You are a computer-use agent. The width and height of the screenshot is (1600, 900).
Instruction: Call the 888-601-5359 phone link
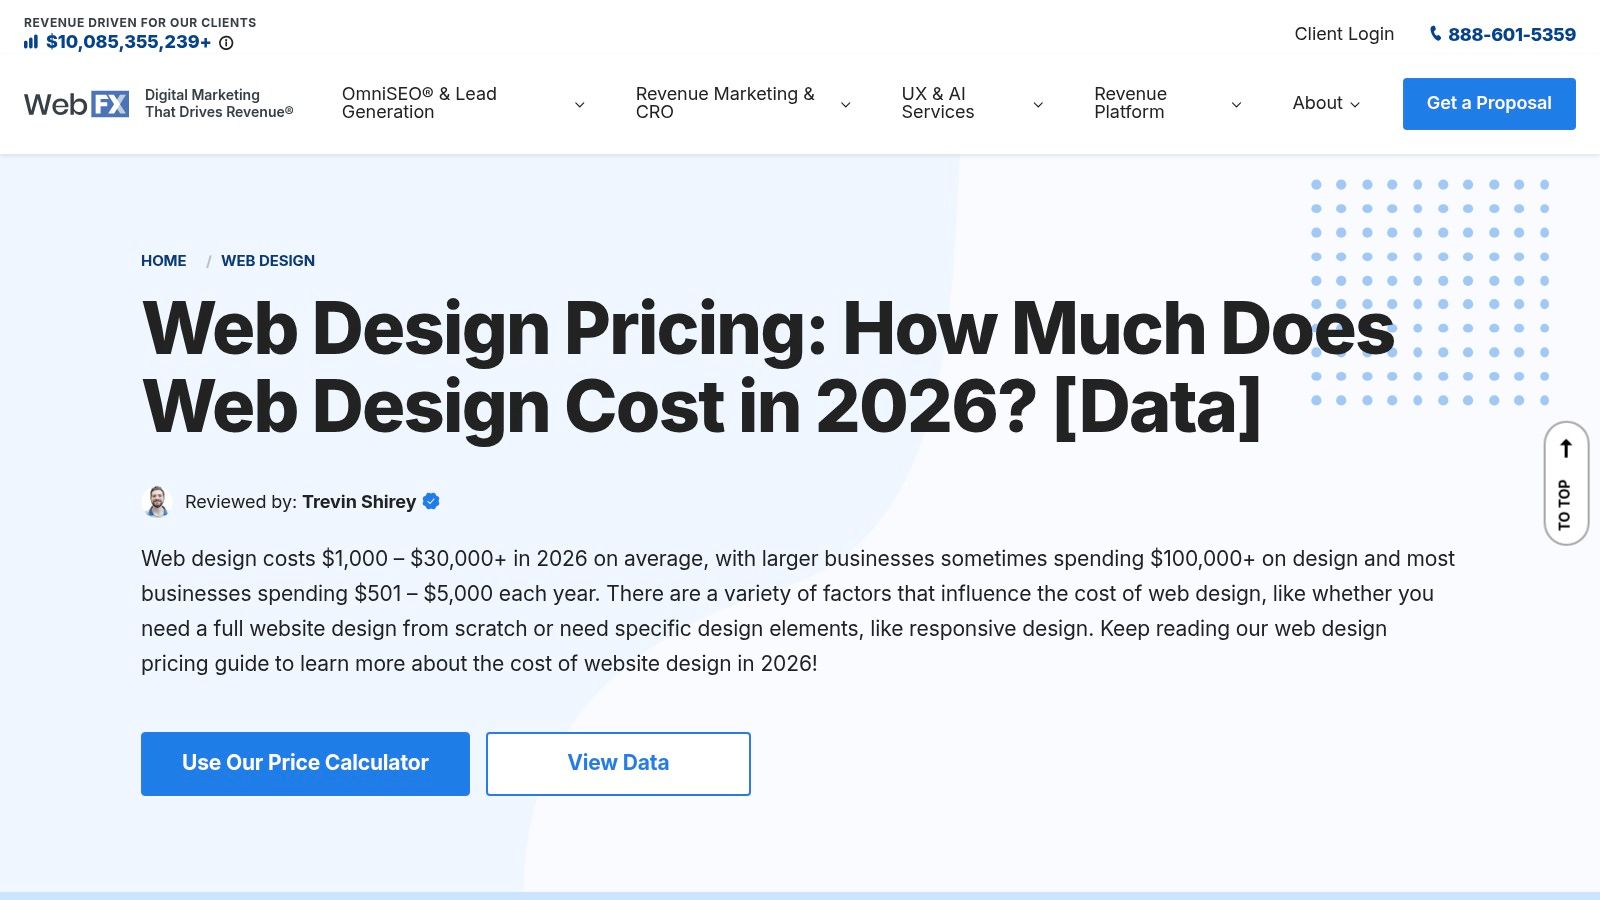pos(1511,34)
